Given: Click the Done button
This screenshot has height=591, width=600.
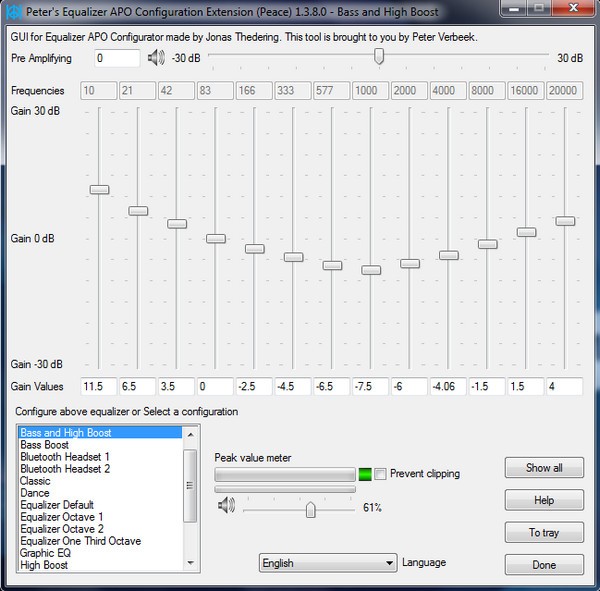Looking at the screenshot, I should click(544, 565).
